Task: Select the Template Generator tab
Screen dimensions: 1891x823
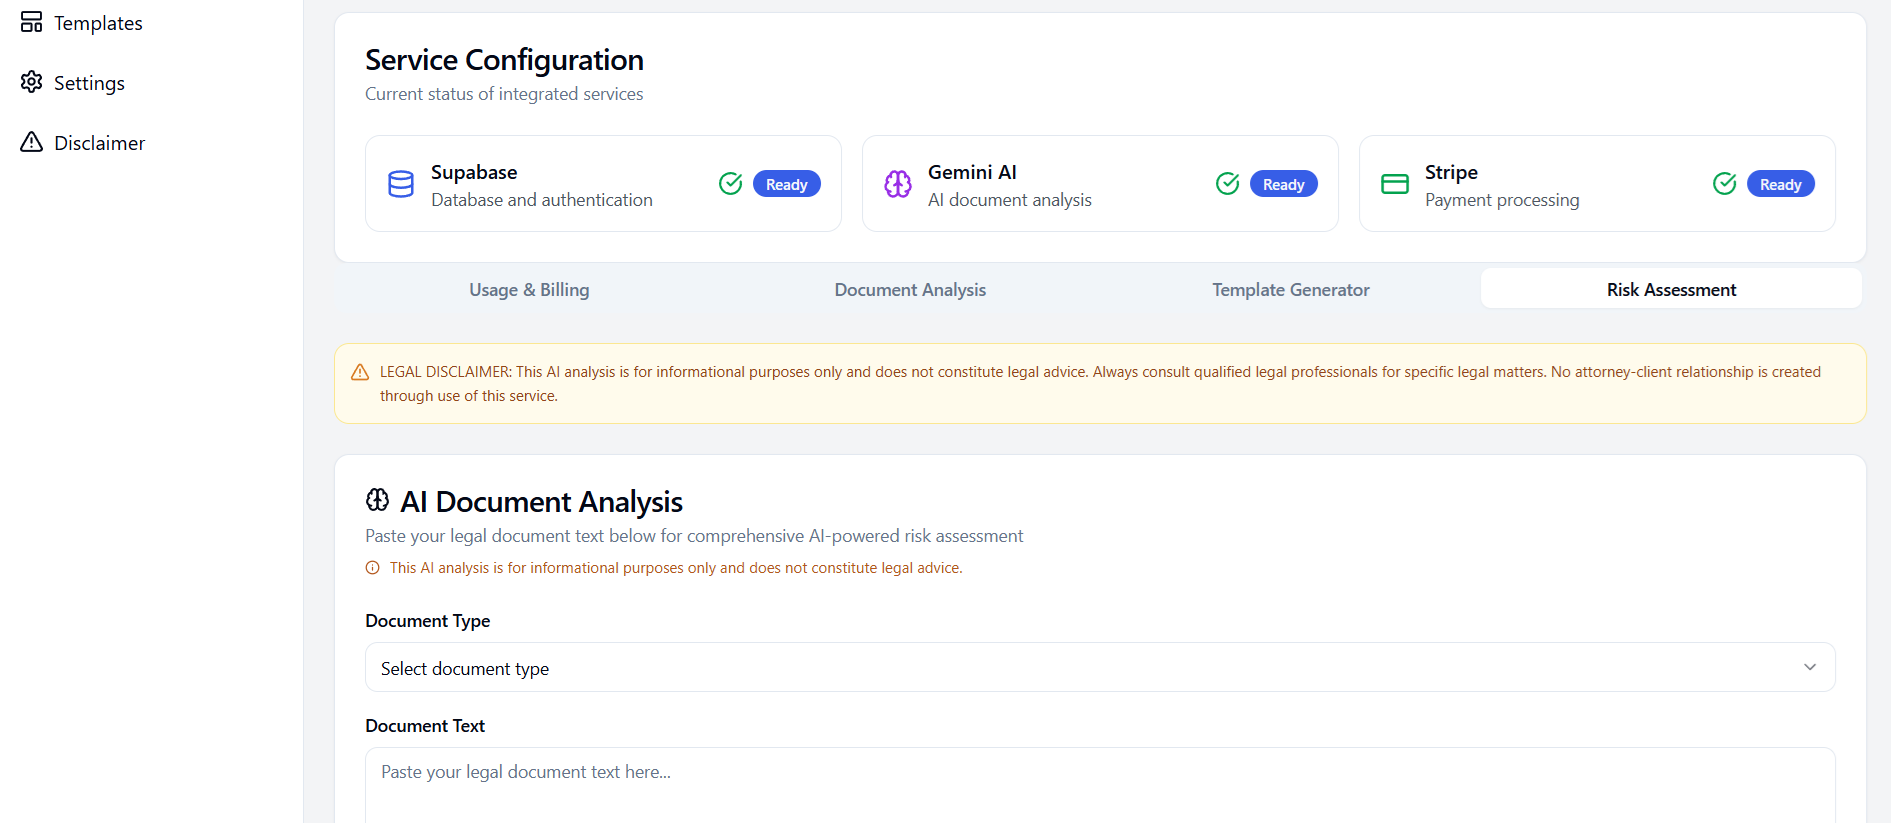Action: pos(1291,290)
